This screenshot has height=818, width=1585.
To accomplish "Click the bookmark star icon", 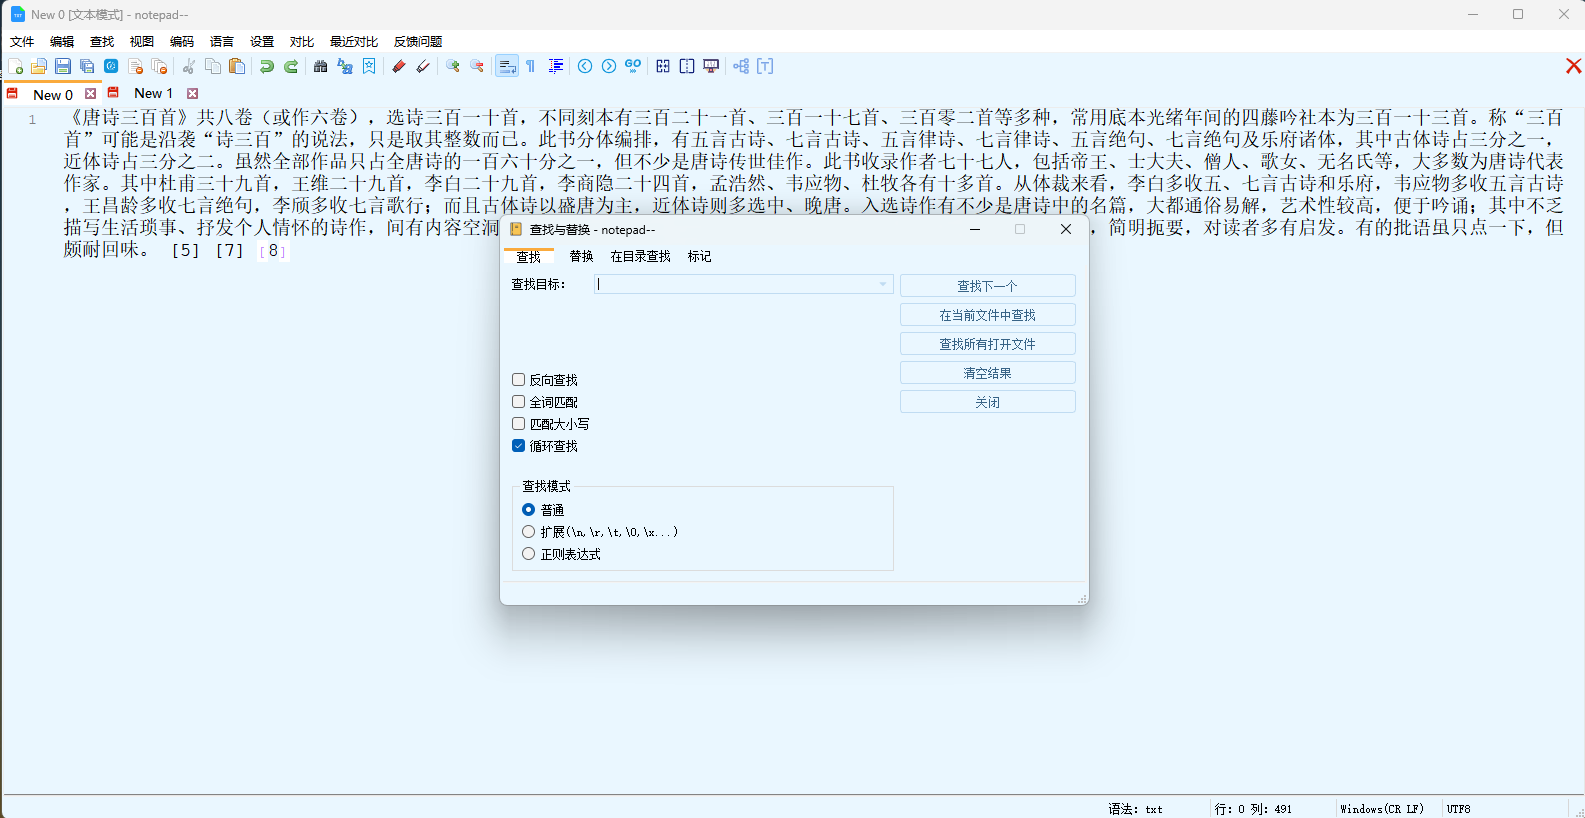I will [x=369, y=66].
